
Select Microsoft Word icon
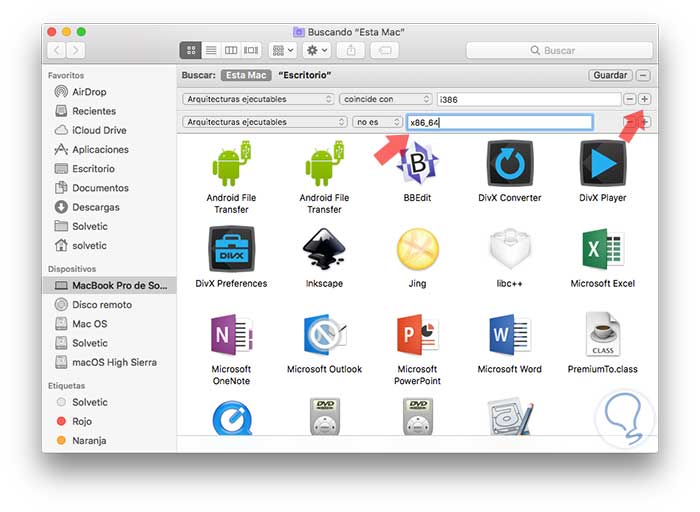[510, 335]
